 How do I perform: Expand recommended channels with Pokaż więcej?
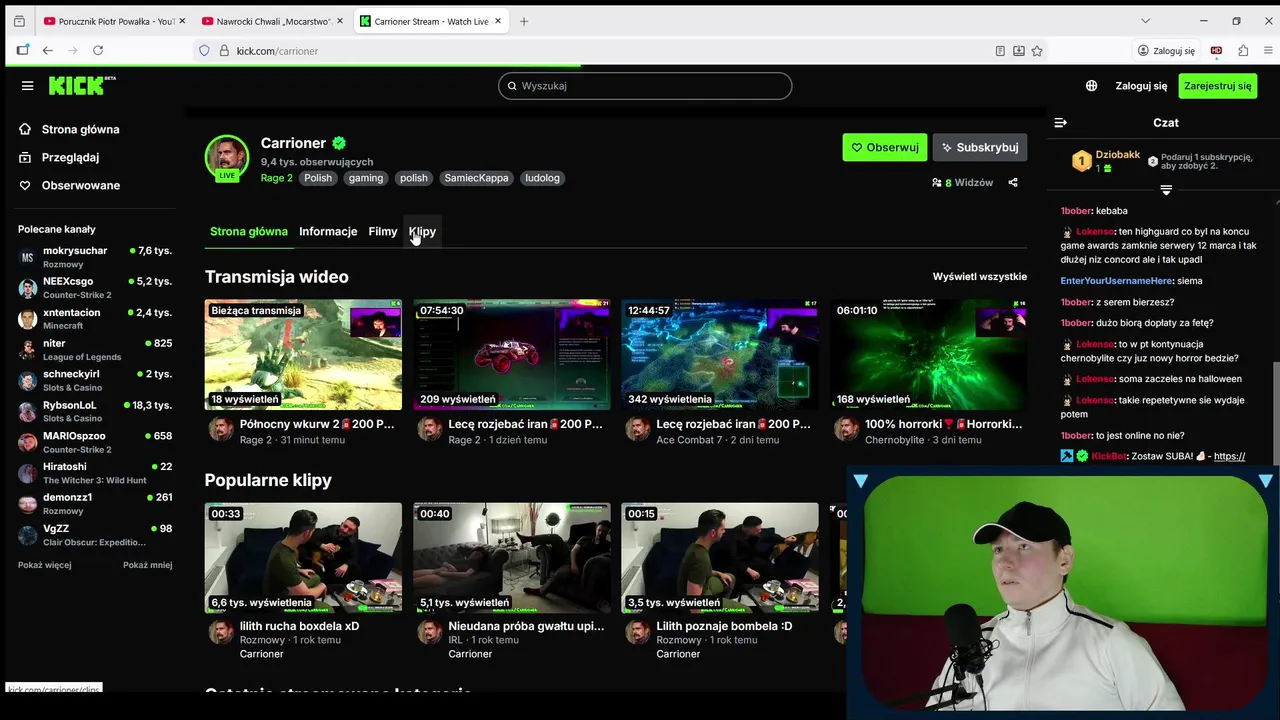[44, 565]
